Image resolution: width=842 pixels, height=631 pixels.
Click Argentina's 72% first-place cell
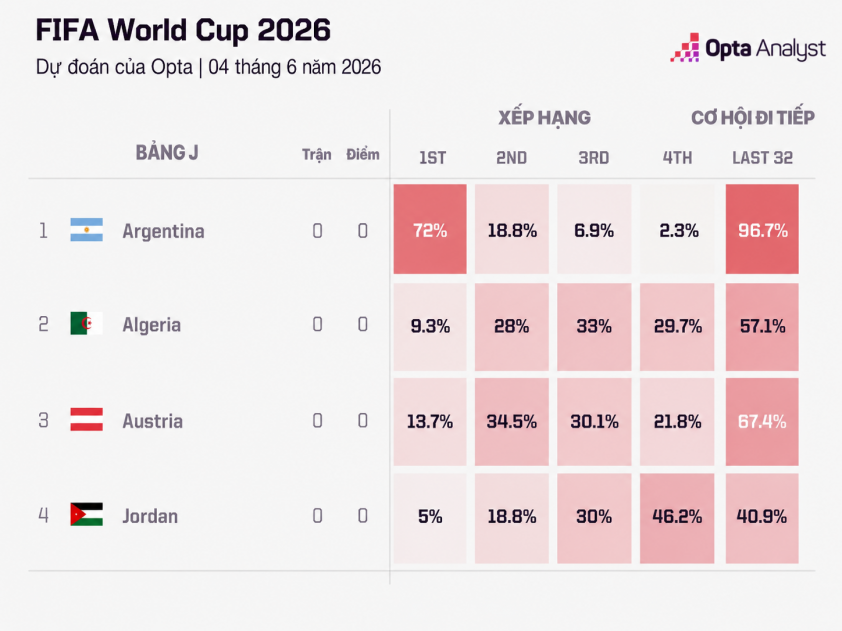tap(430, 229)
